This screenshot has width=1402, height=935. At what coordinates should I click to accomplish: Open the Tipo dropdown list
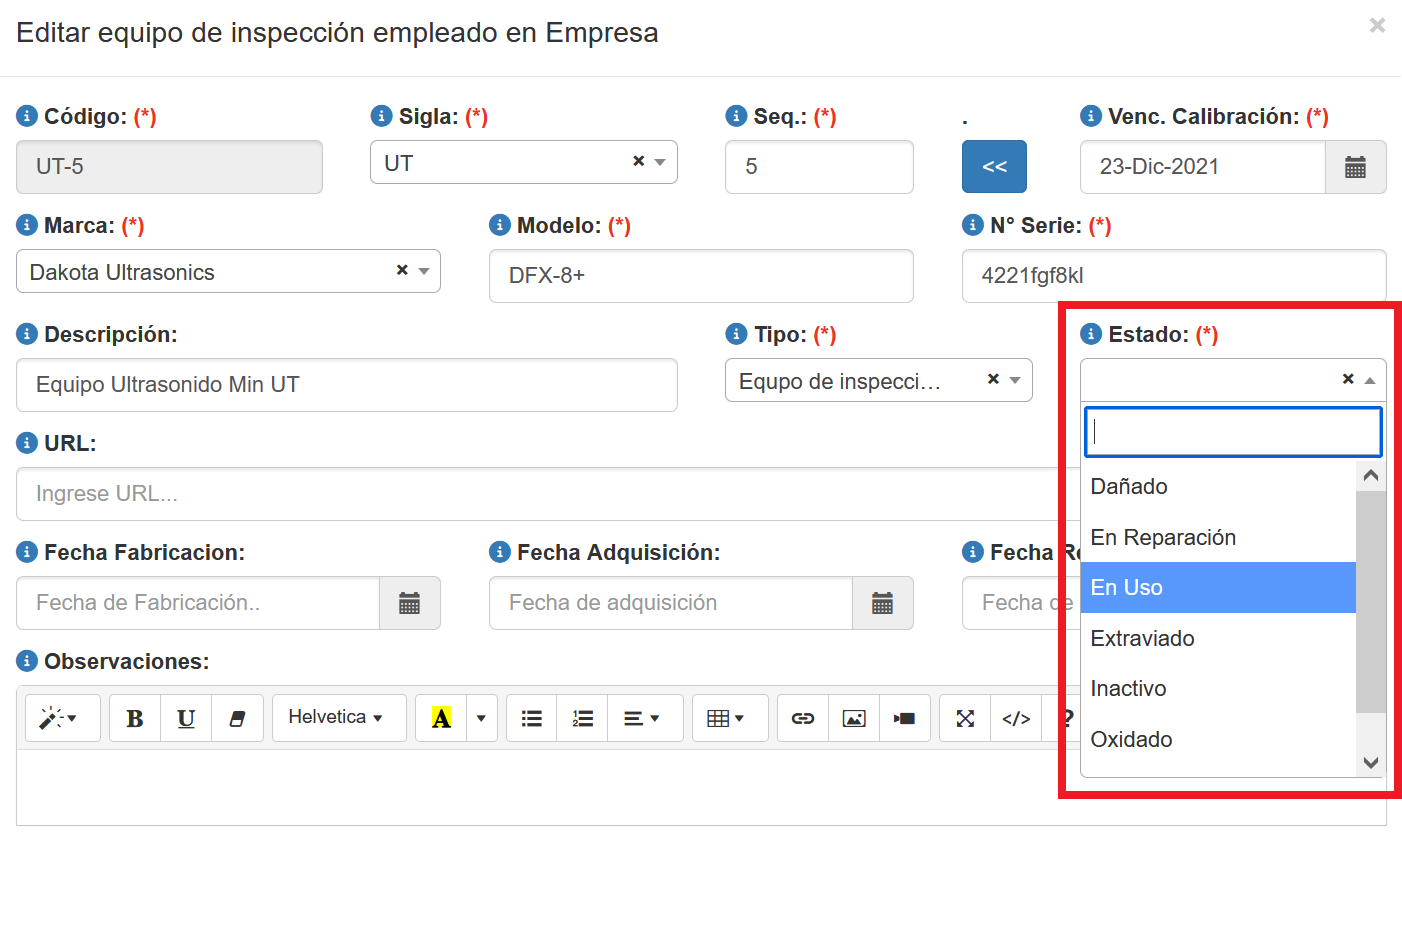pos(1015,380)
